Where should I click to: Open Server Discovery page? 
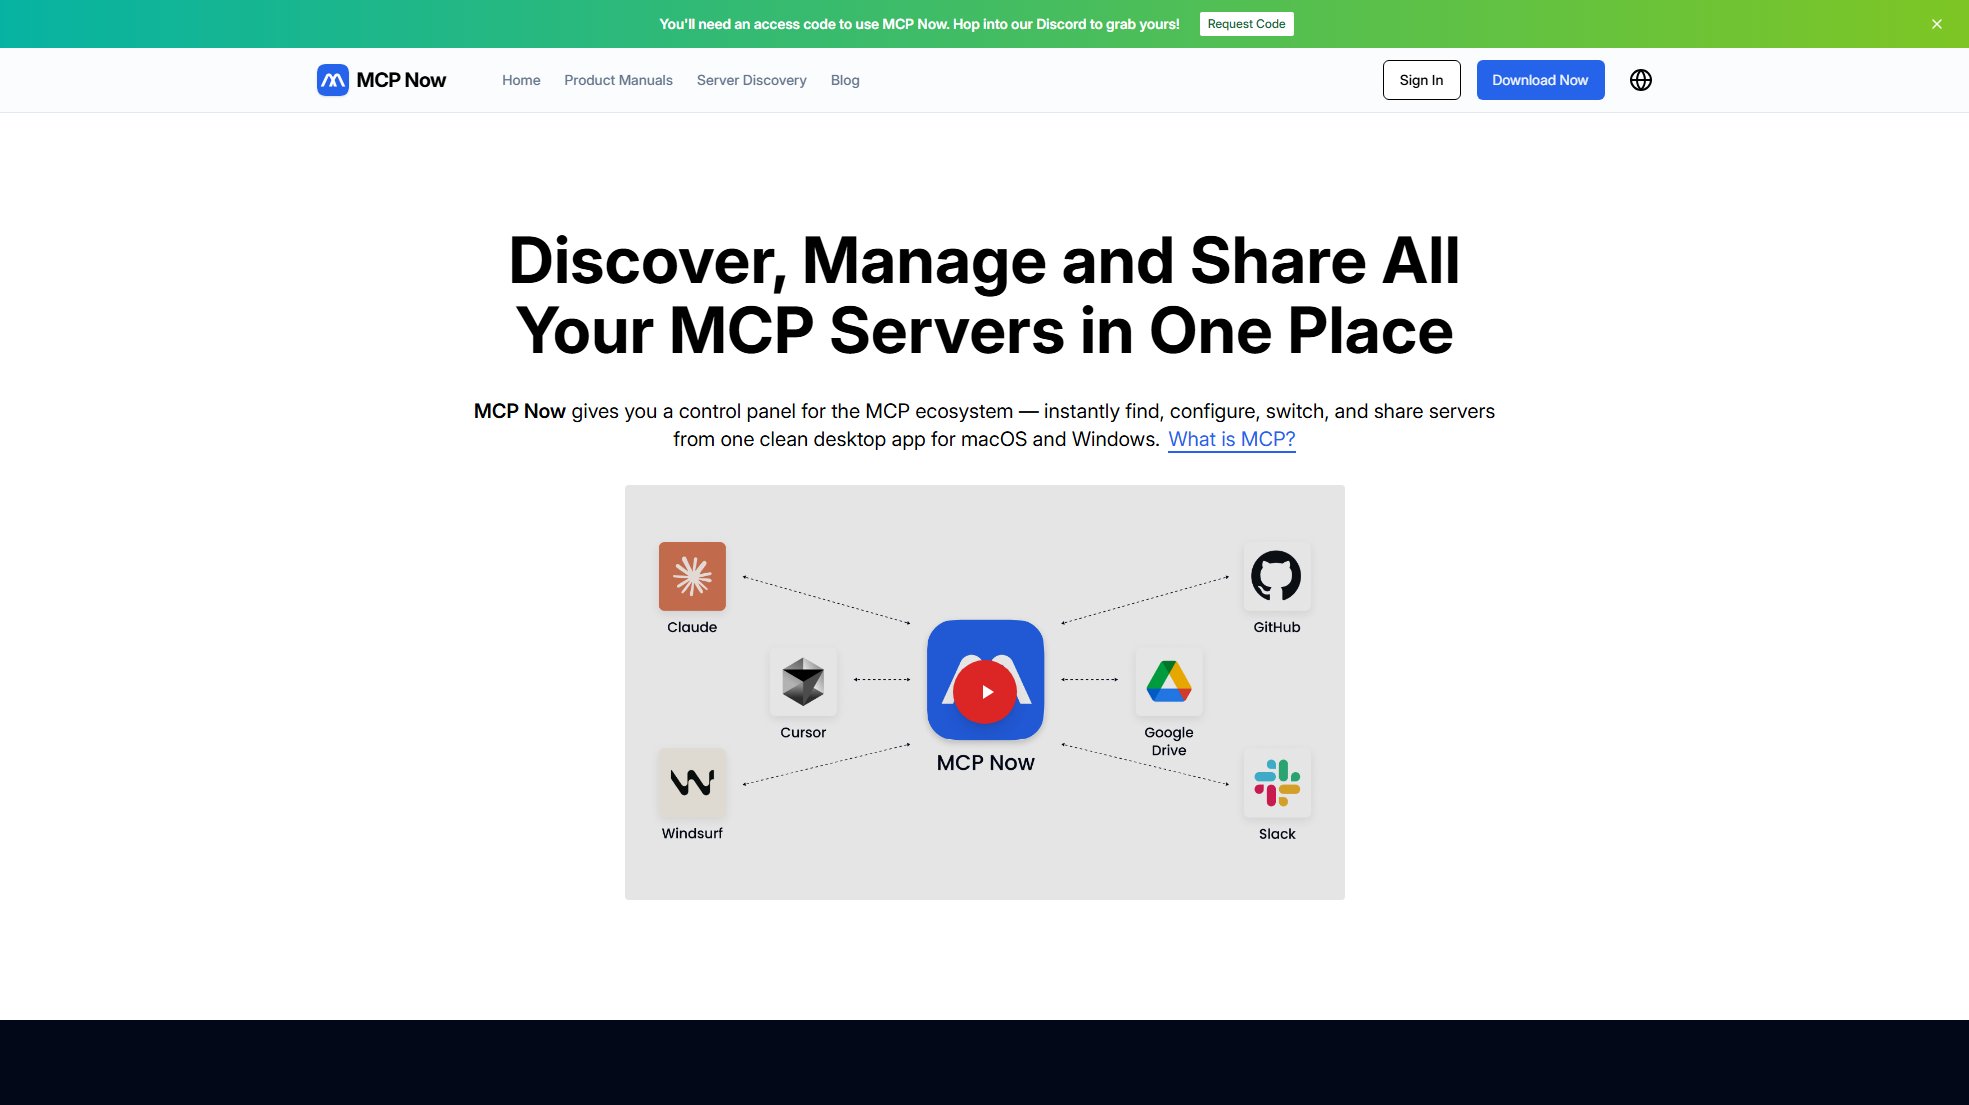tap(751, 80)
